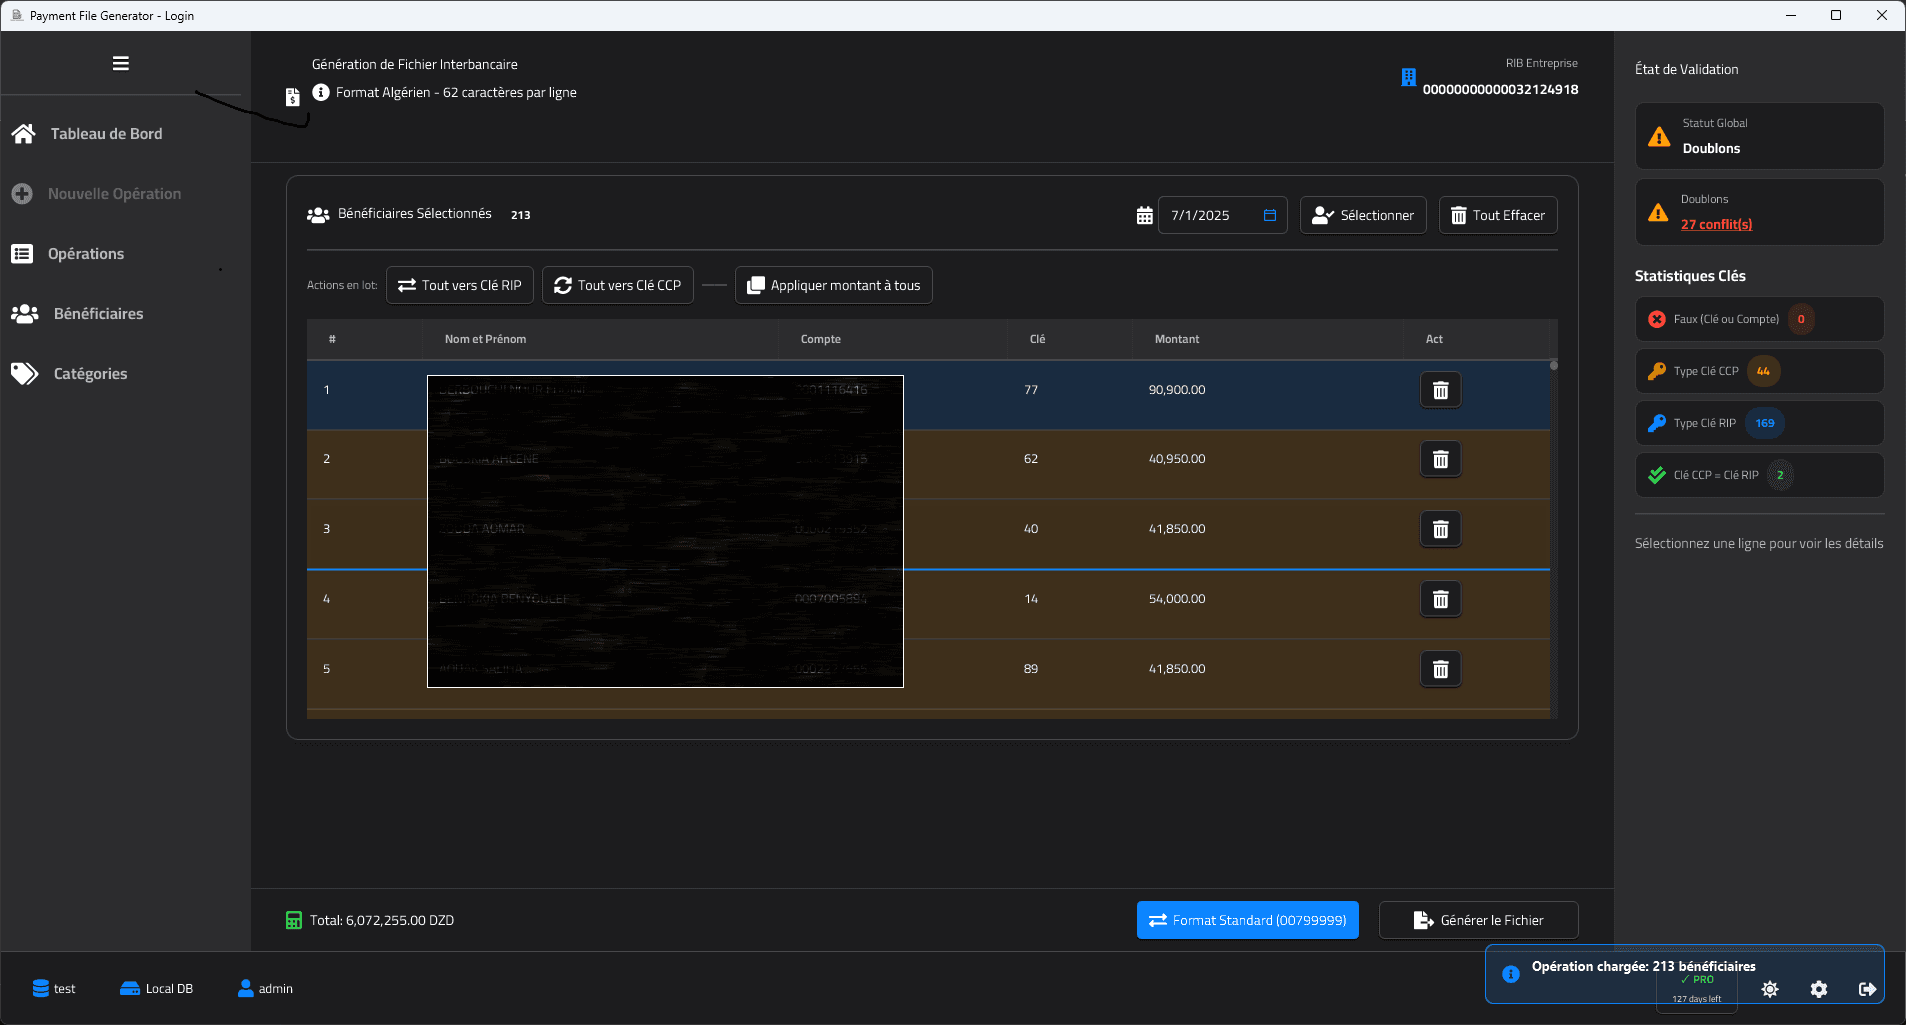This screenshot has height=1025, width=1906.
Task: Delete row 3 with trash icon
Action: [1441, 529]
